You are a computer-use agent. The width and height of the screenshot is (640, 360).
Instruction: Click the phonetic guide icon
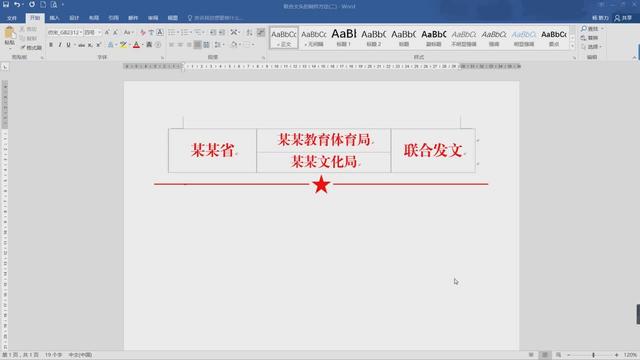pos(151,32)
